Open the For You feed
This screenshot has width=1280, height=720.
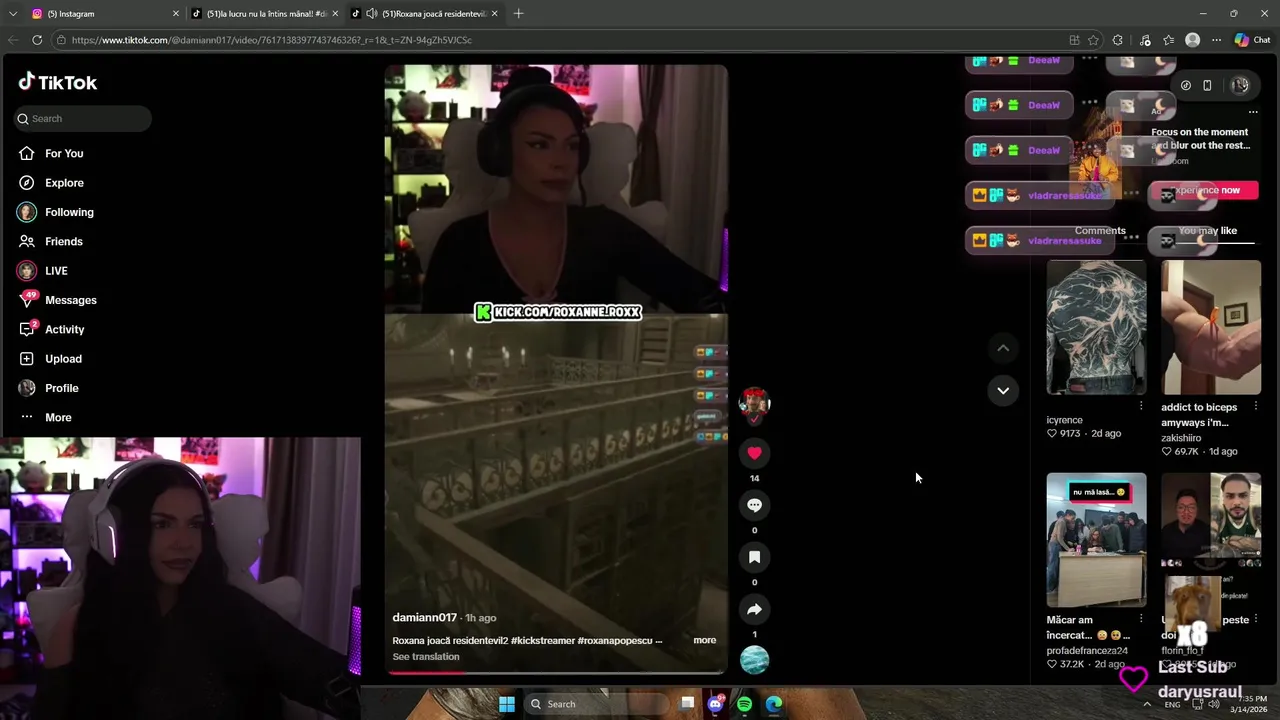pyautogui.click(x=64, y=153)
